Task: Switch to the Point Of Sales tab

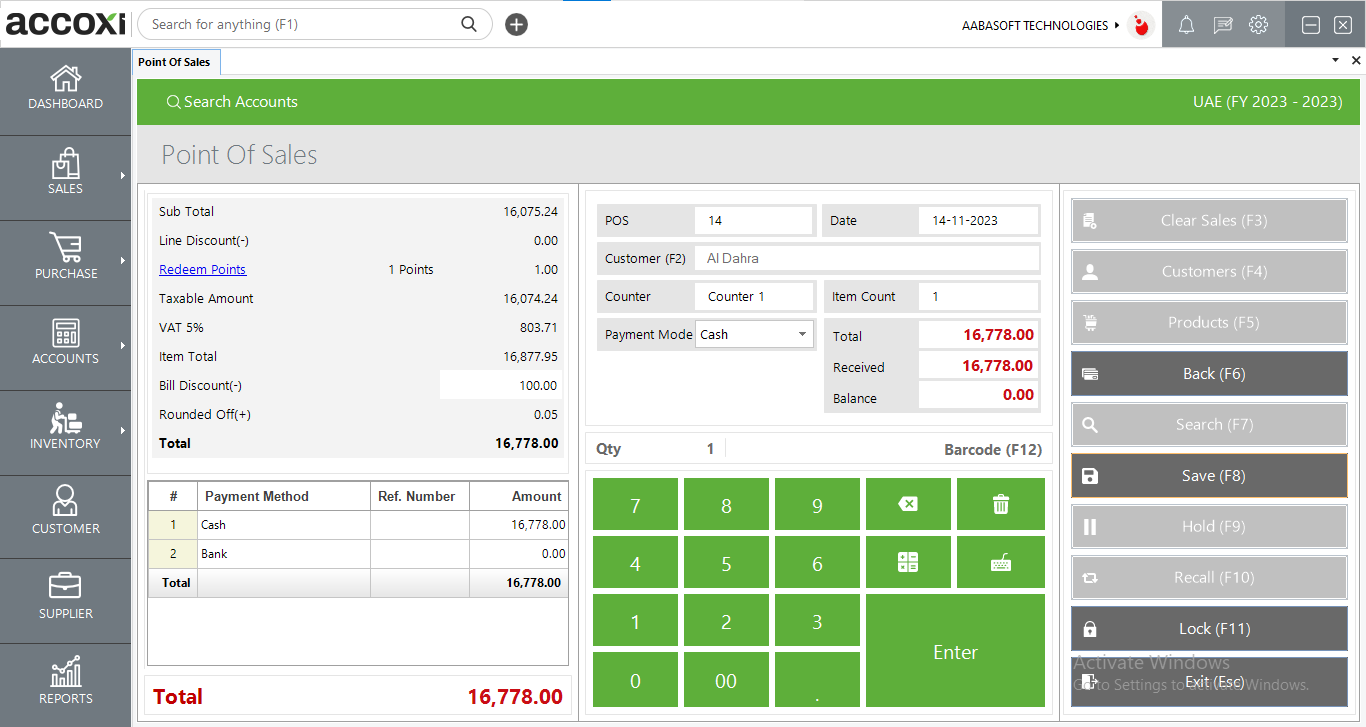Action: coord(176,61)
